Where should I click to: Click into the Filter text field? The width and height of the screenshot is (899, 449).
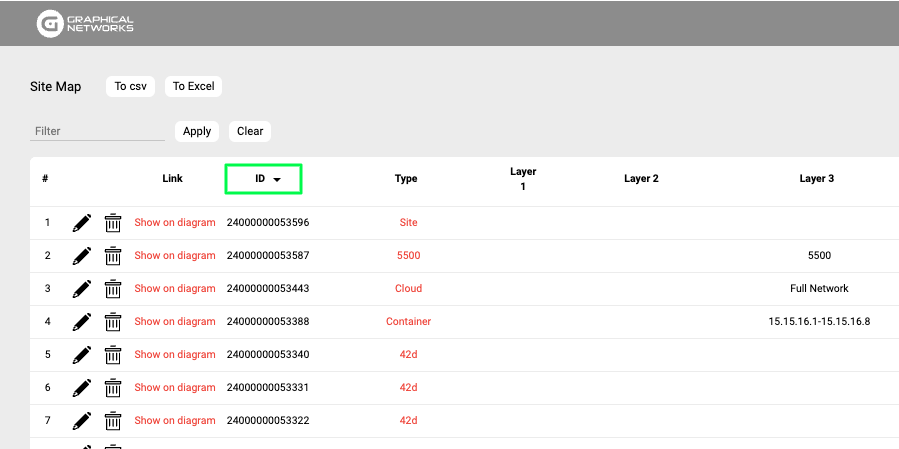click(97, 131)
